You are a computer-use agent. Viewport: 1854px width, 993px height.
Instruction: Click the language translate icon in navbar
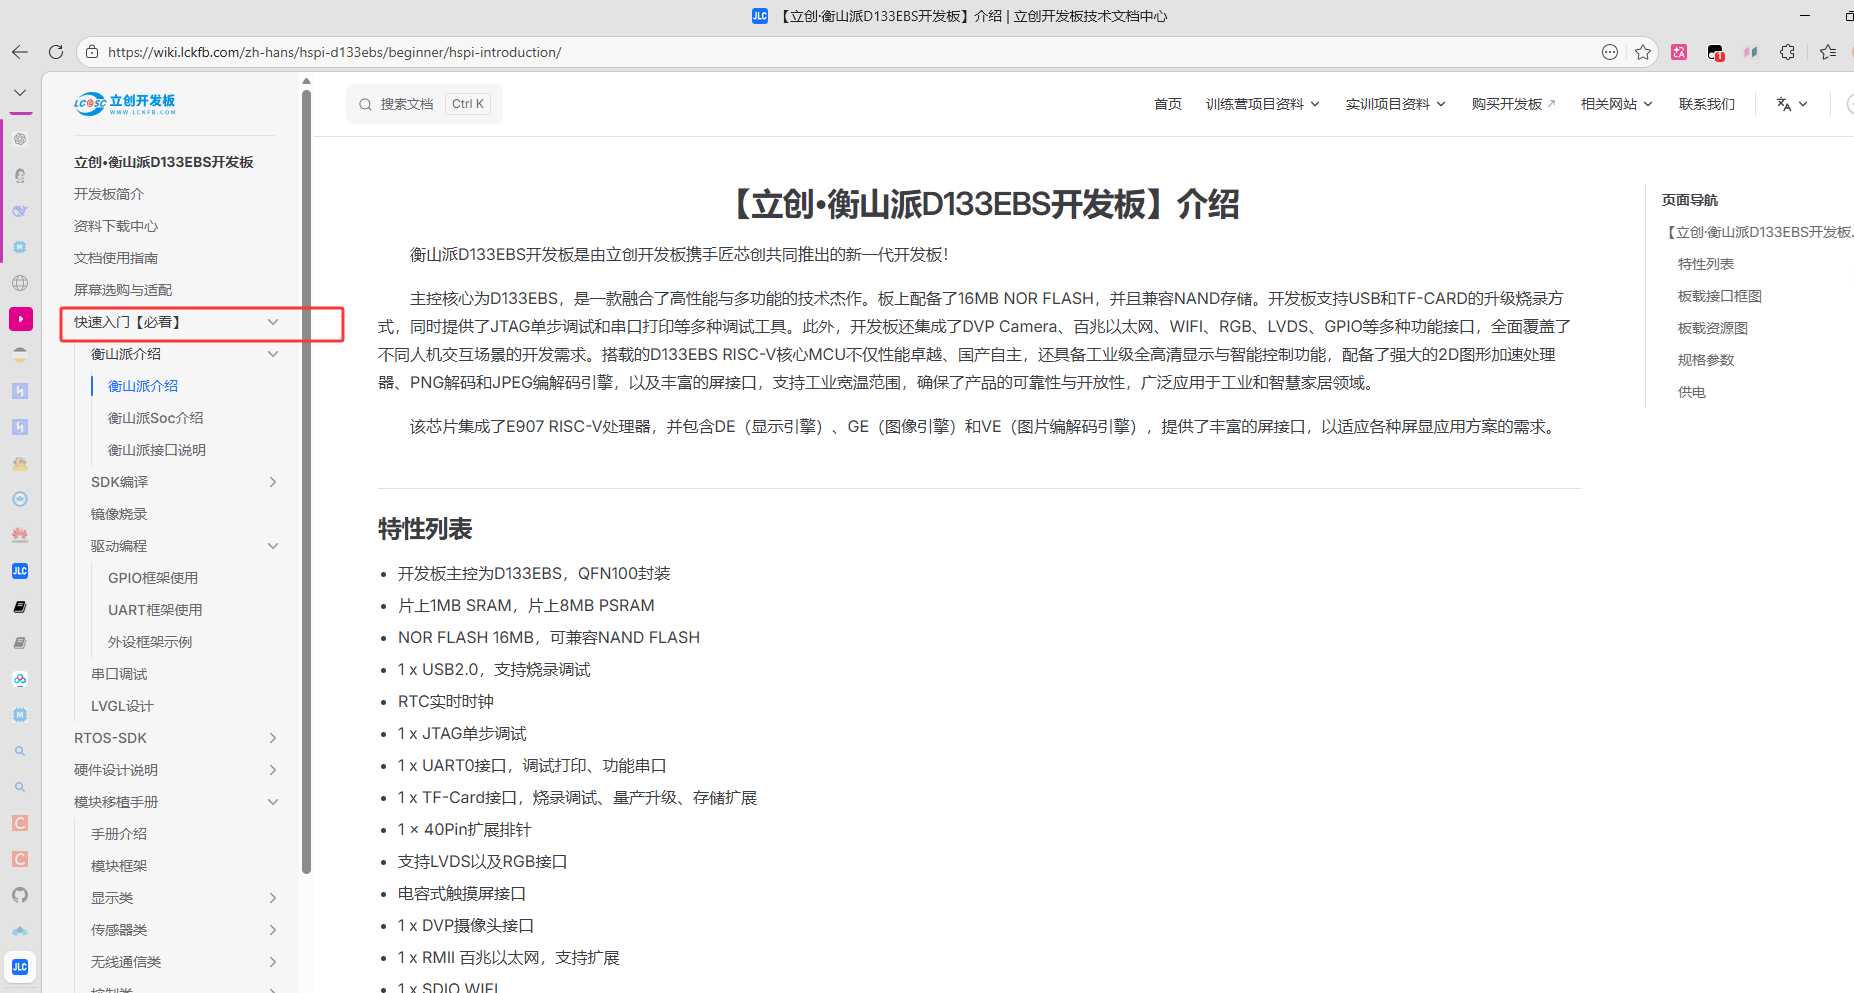tap(1783, 104)
